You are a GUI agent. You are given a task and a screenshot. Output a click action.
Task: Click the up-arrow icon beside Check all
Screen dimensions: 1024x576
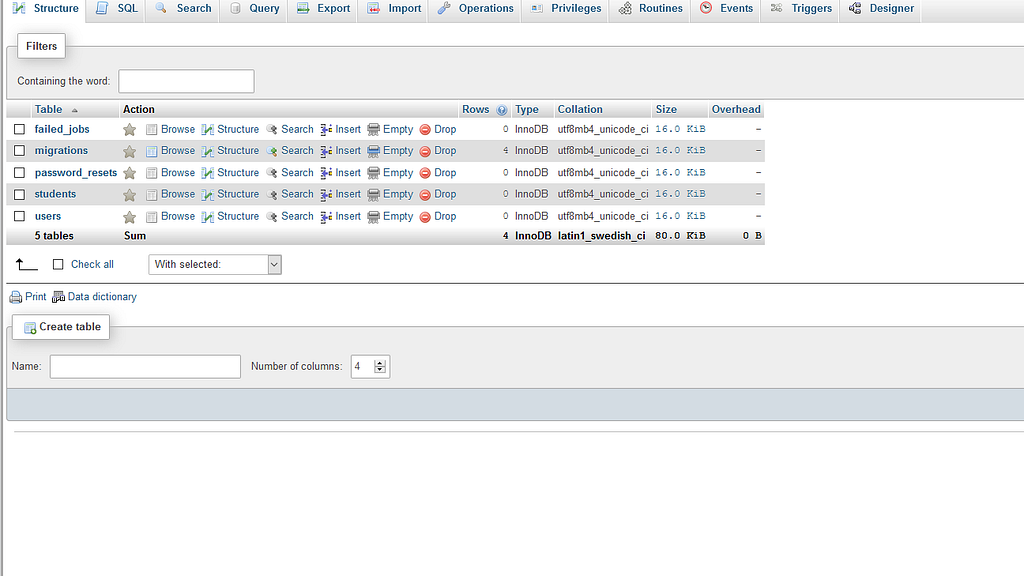[27, 264]
